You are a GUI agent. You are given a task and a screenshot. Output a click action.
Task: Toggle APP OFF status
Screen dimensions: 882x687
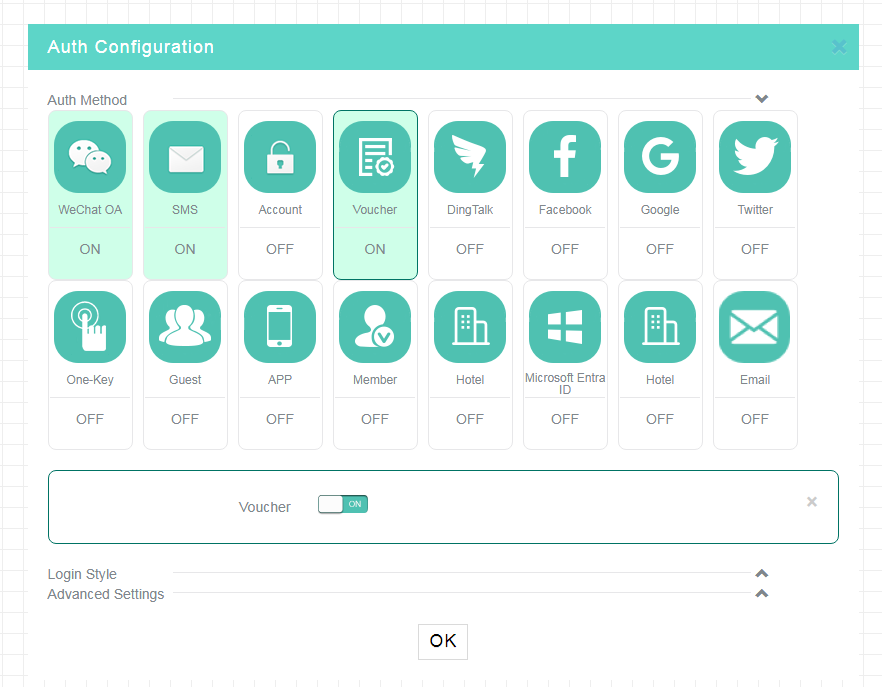pos(280,419)
